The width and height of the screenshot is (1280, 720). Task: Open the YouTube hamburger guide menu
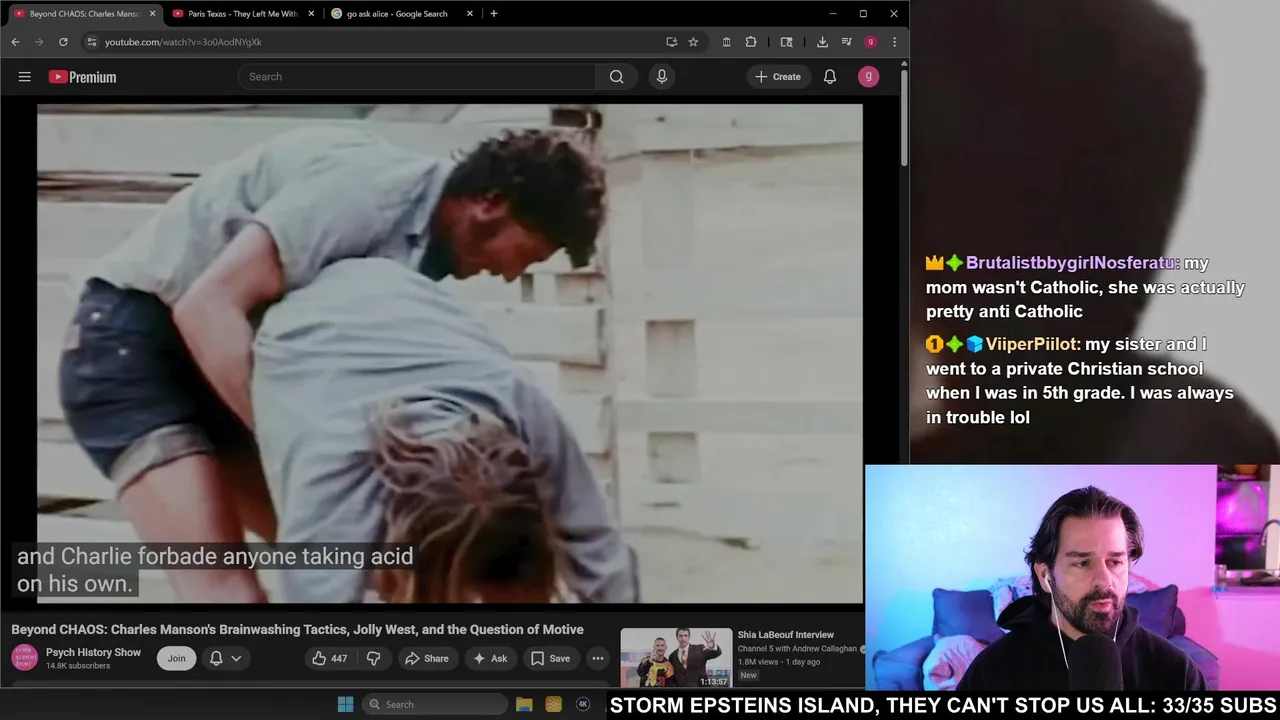click(24, 77)
